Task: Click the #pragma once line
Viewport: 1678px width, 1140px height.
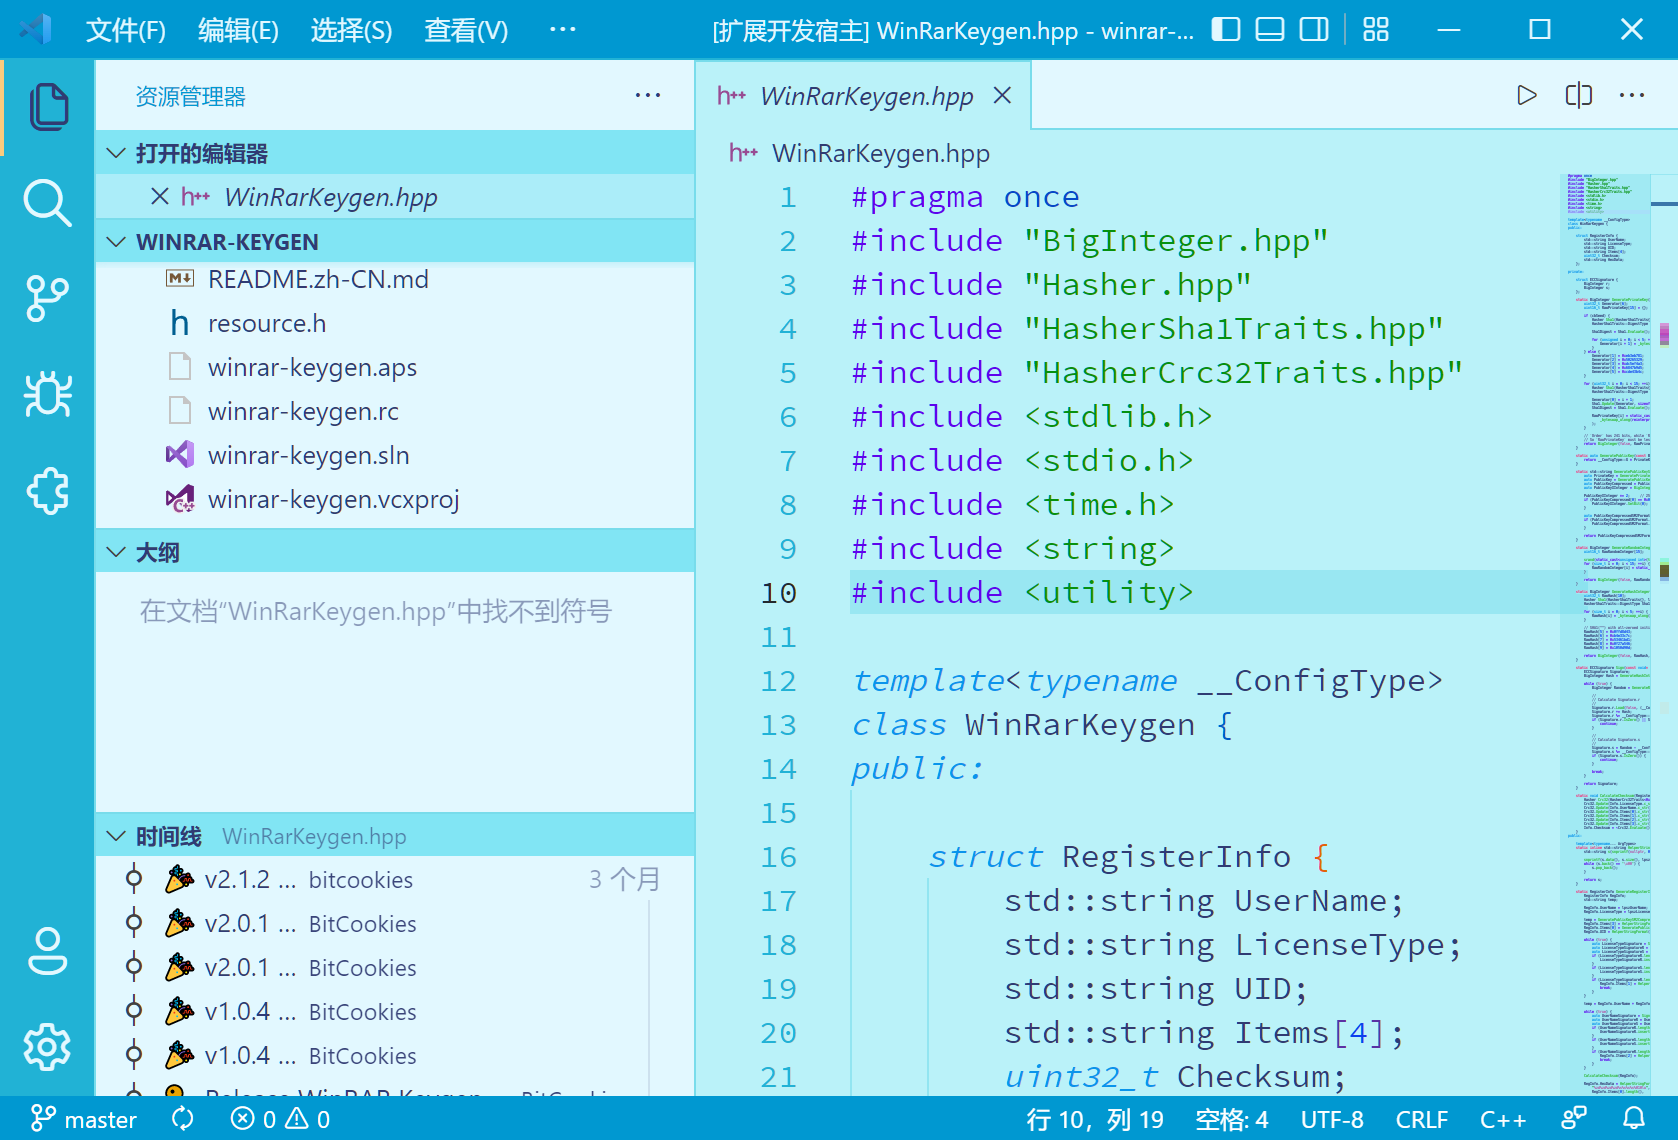Action: pos(965,197)
